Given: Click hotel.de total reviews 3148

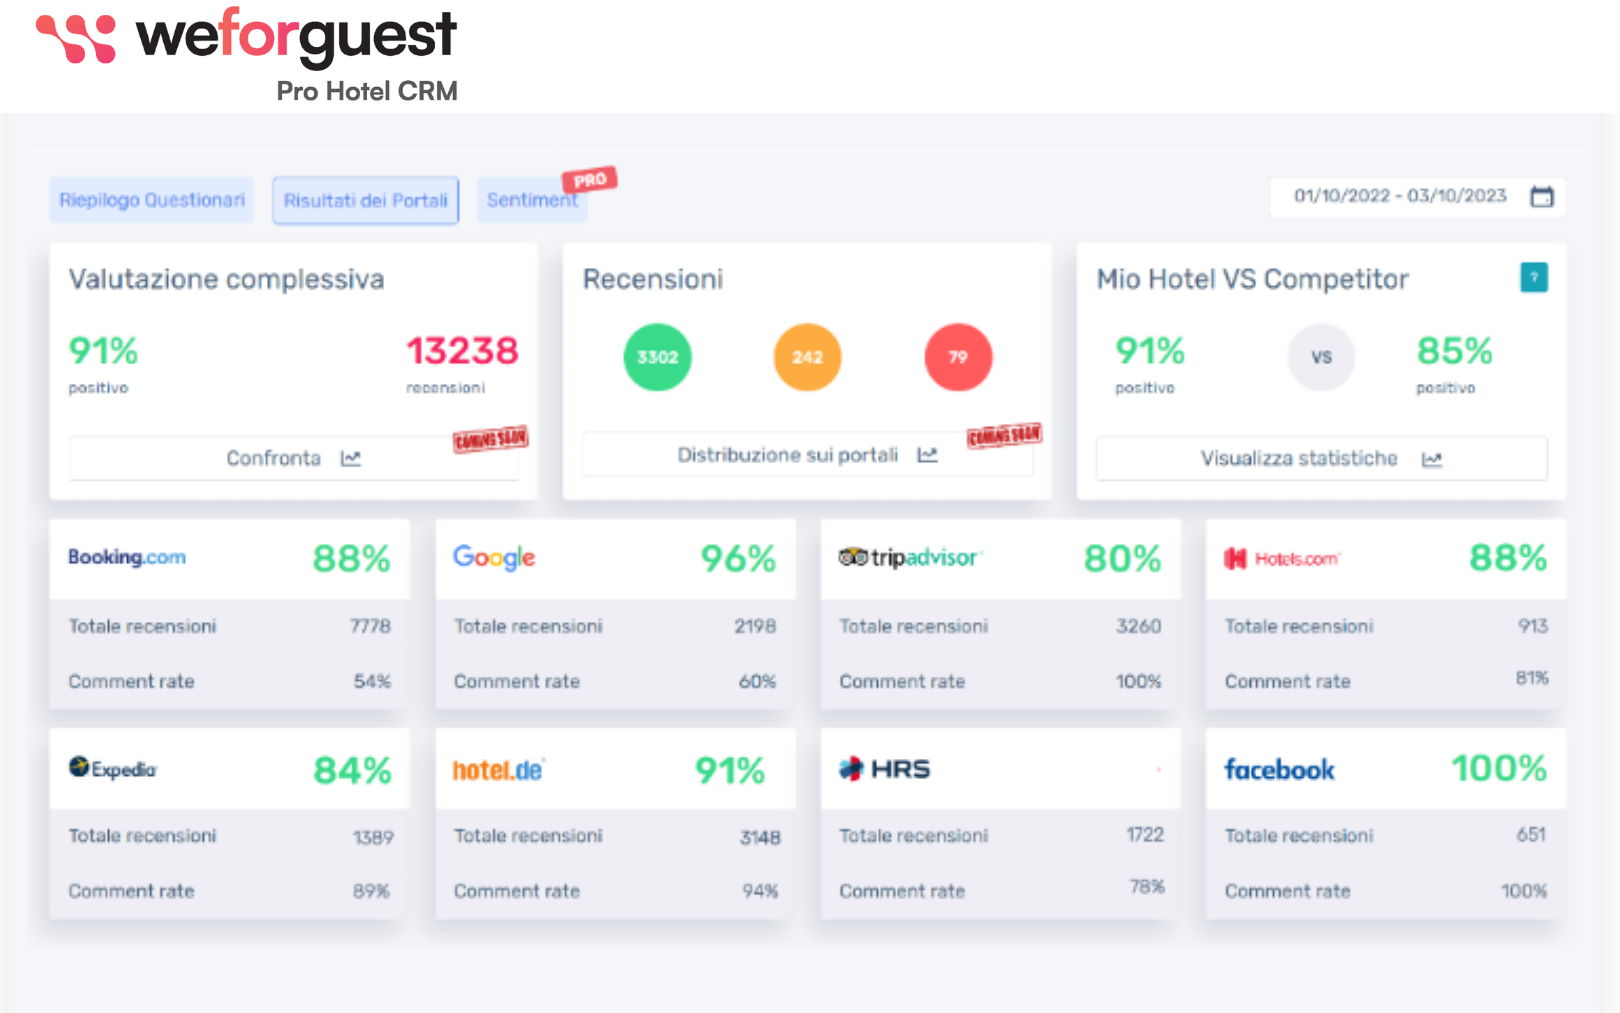Looking at the screenshot, I should click(760, 837).
